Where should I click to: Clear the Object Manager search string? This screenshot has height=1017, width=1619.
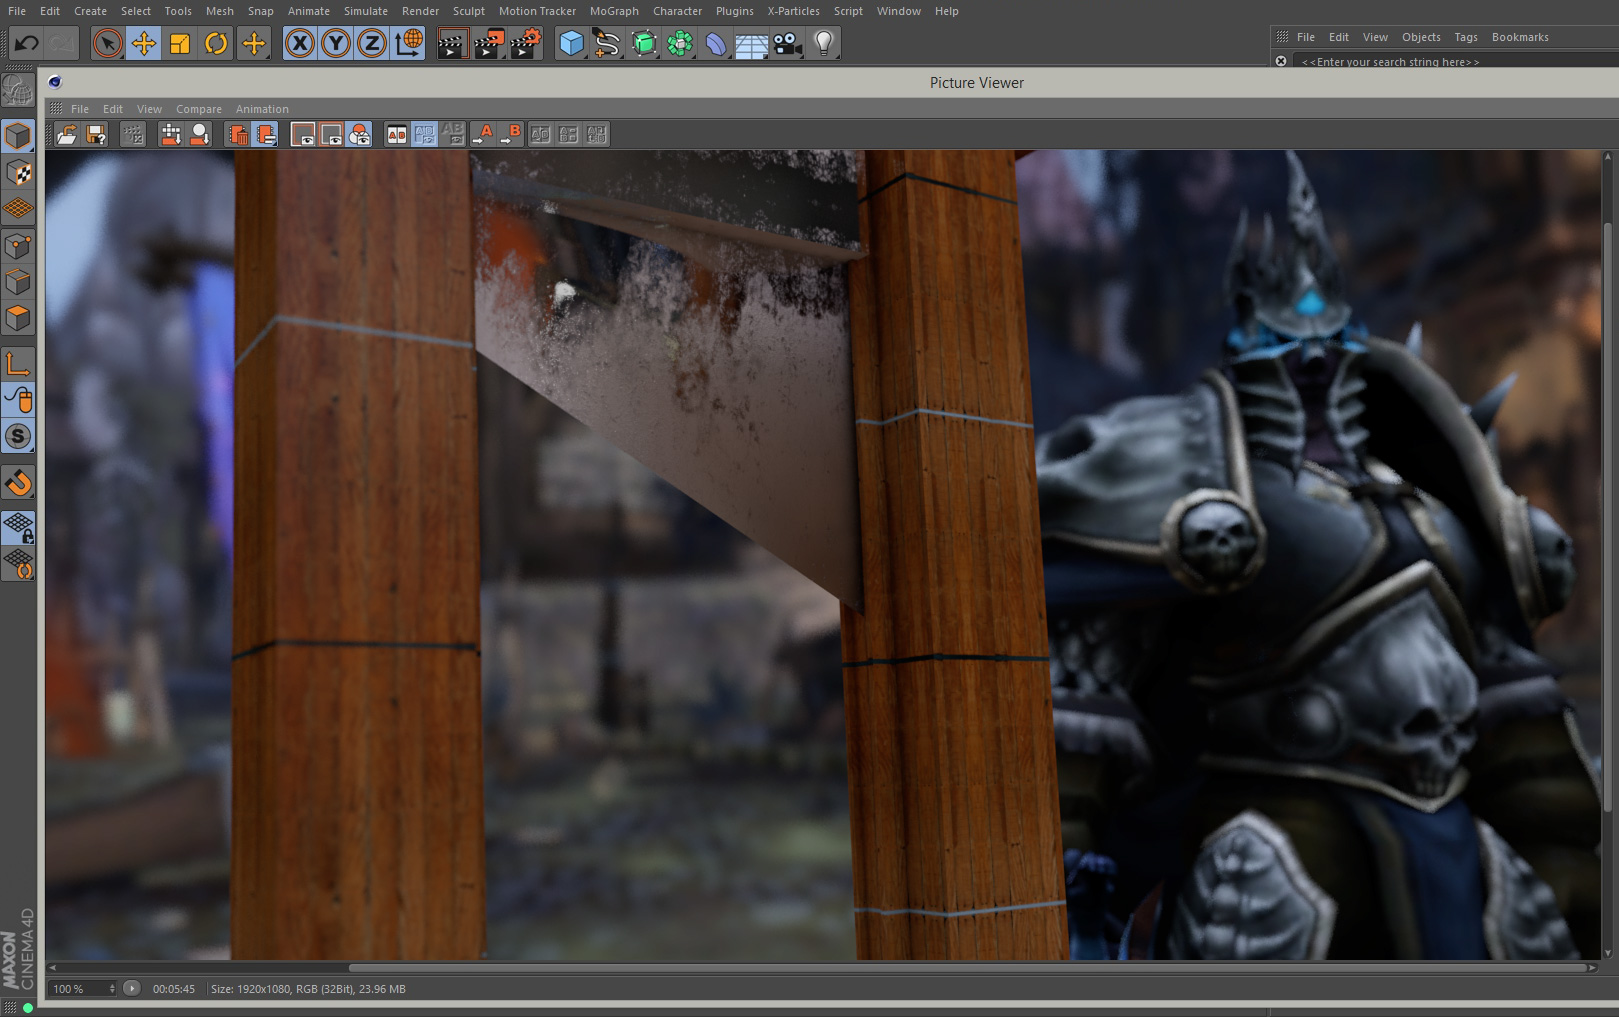click(1281, 61)
